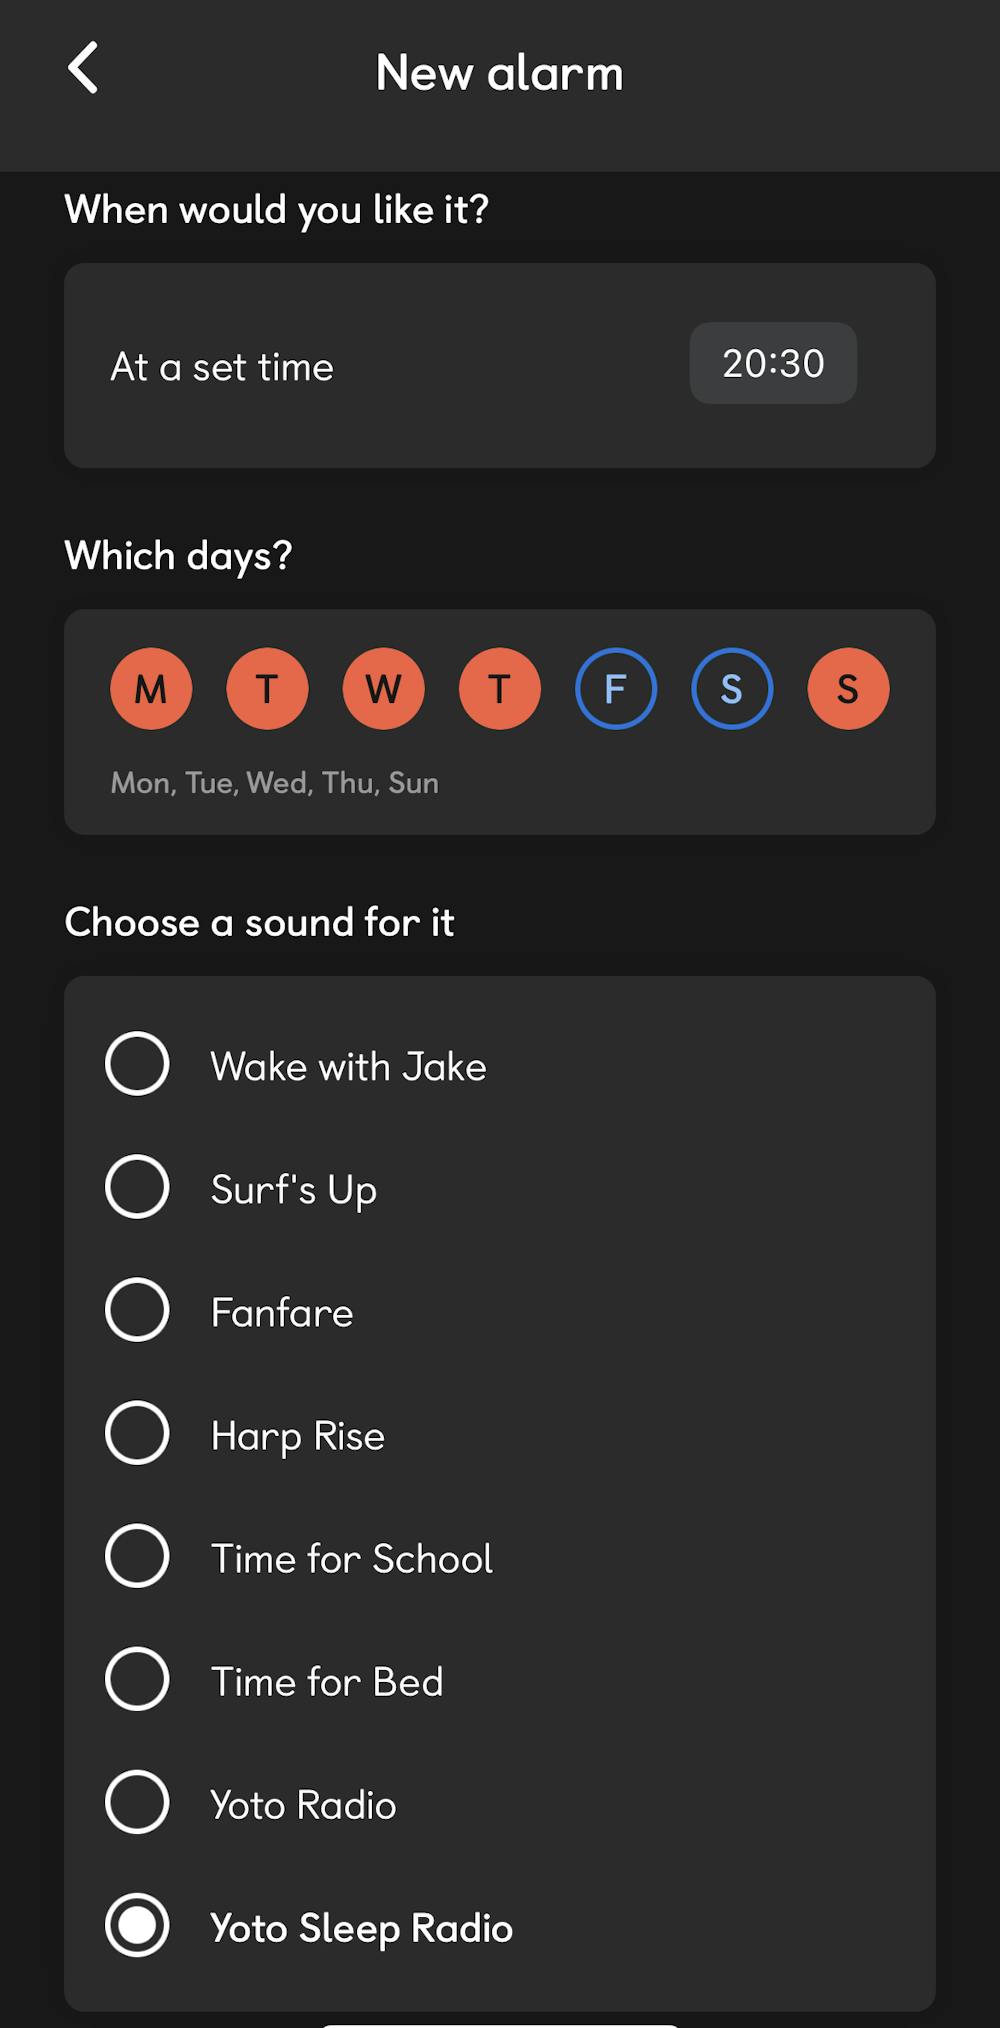Pick the Fanfare alarm sound

click(137, 1310)
